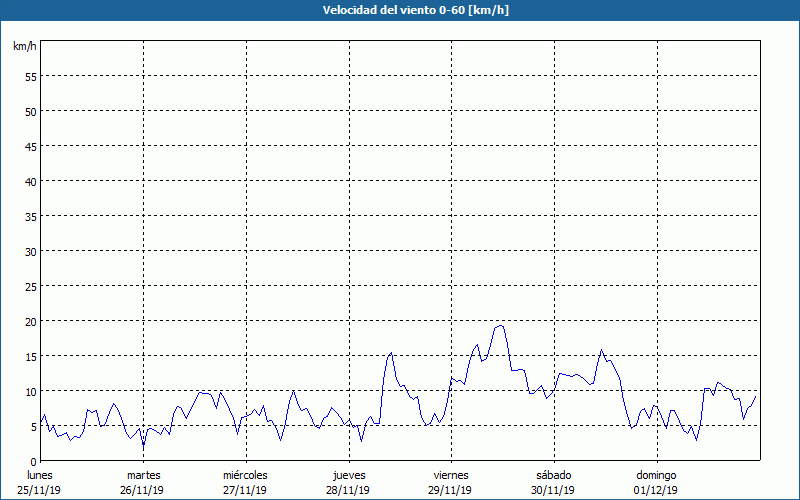Click the '28/11/19' date label
The width and height of the screenshot is (800, 500).
(x=348, y=490)
